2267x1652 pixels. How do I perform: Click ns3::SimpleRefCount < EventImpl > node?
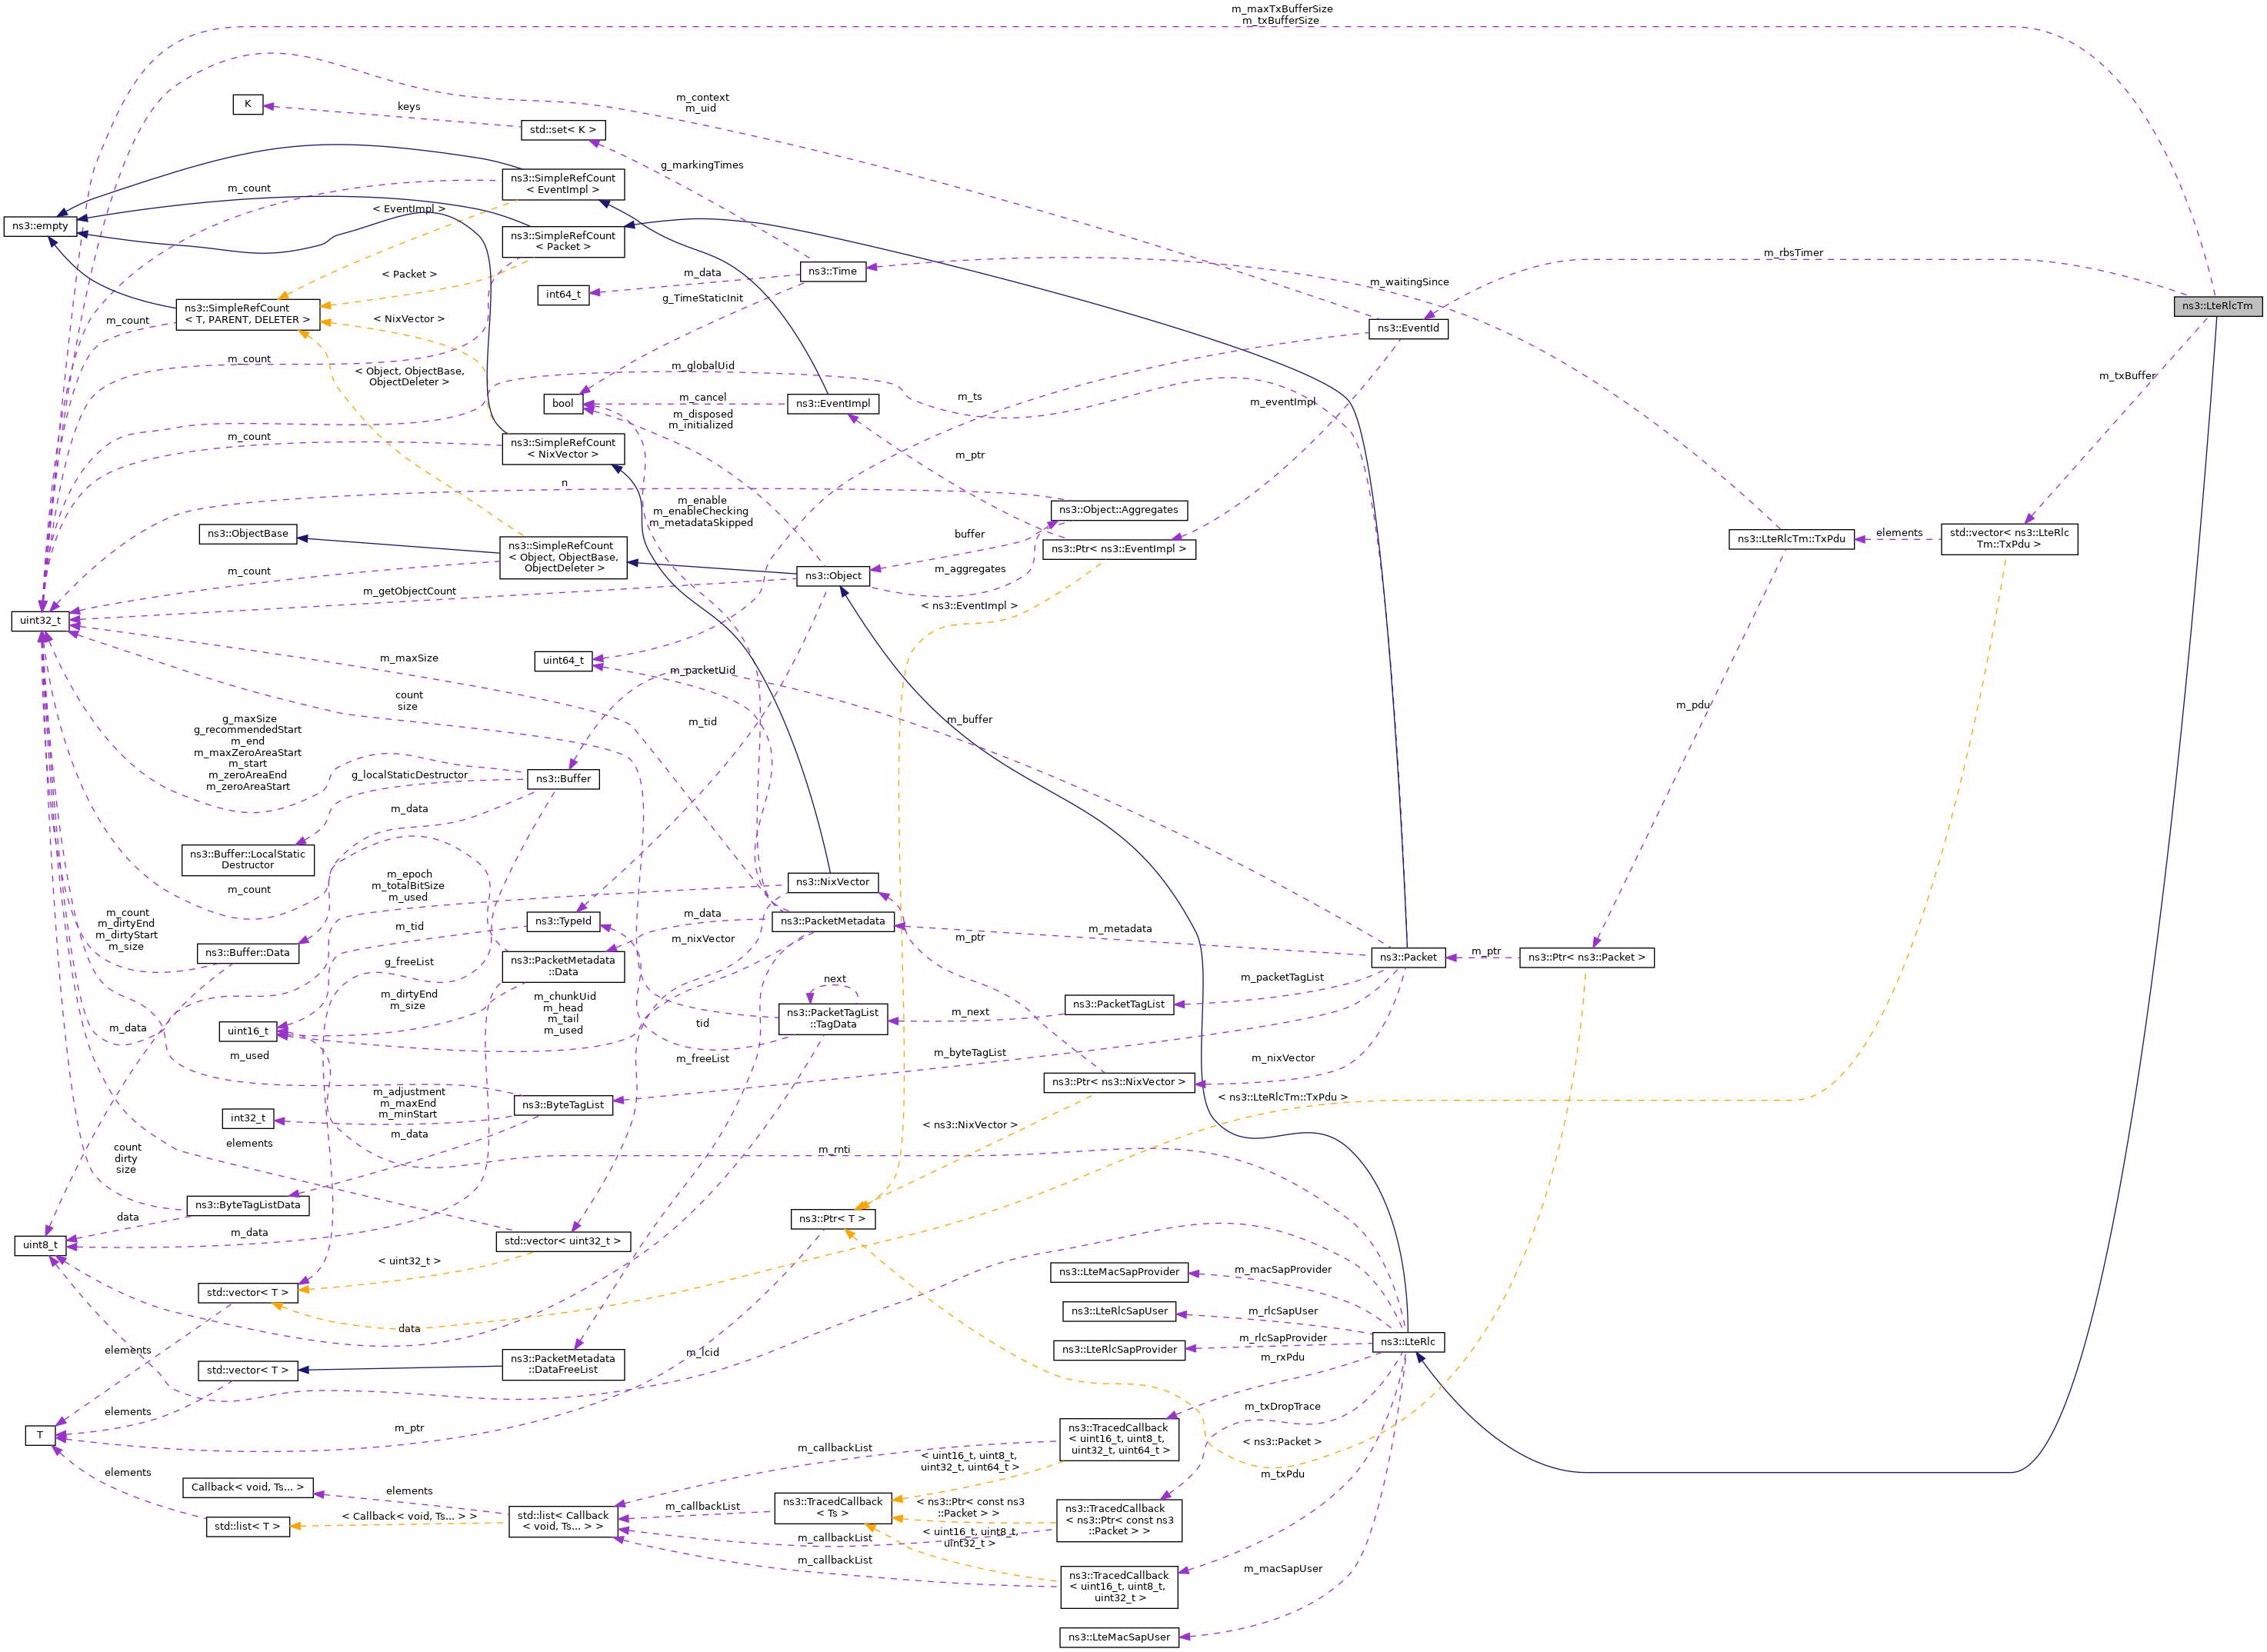coord(563,184)
